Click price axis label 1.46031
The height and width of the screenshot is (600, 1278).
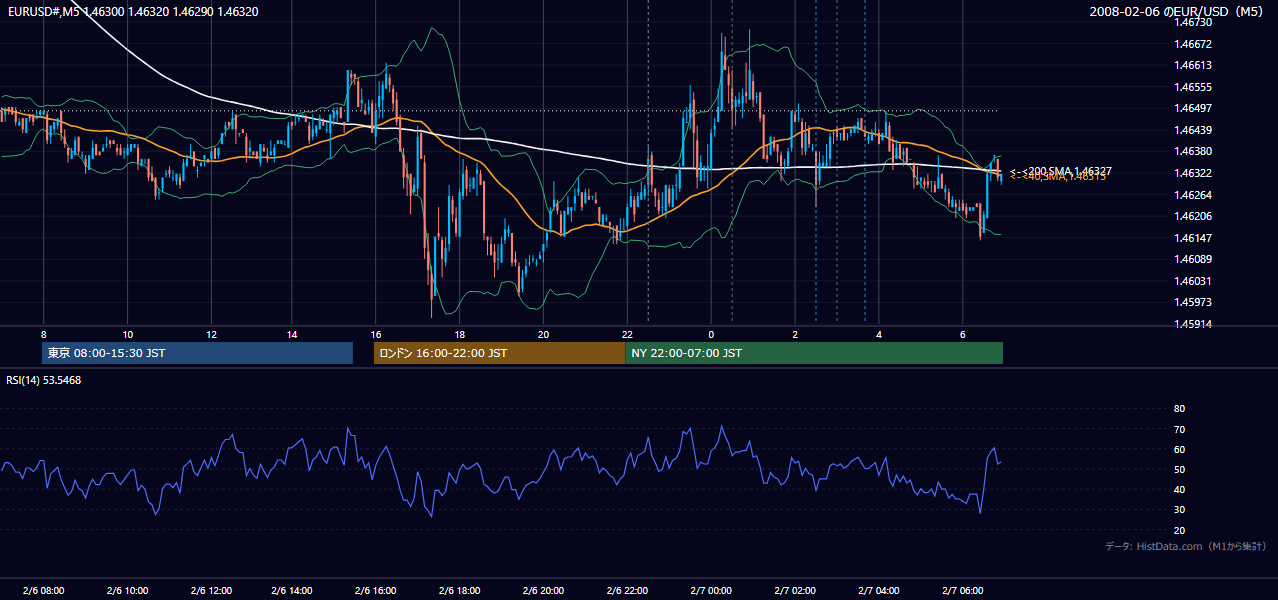click(x=1194, y=281)
